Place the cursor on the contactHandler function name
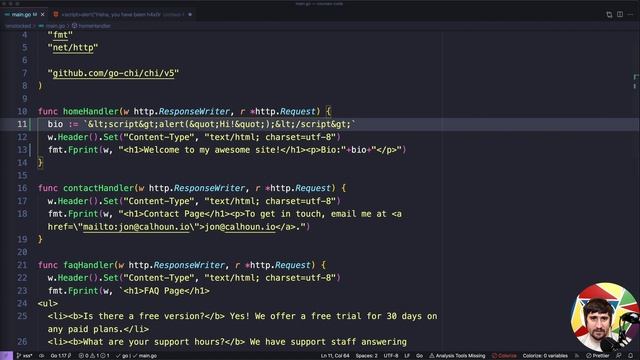The image size is (640, 360). pyautogui.click(x=98, y=188)
